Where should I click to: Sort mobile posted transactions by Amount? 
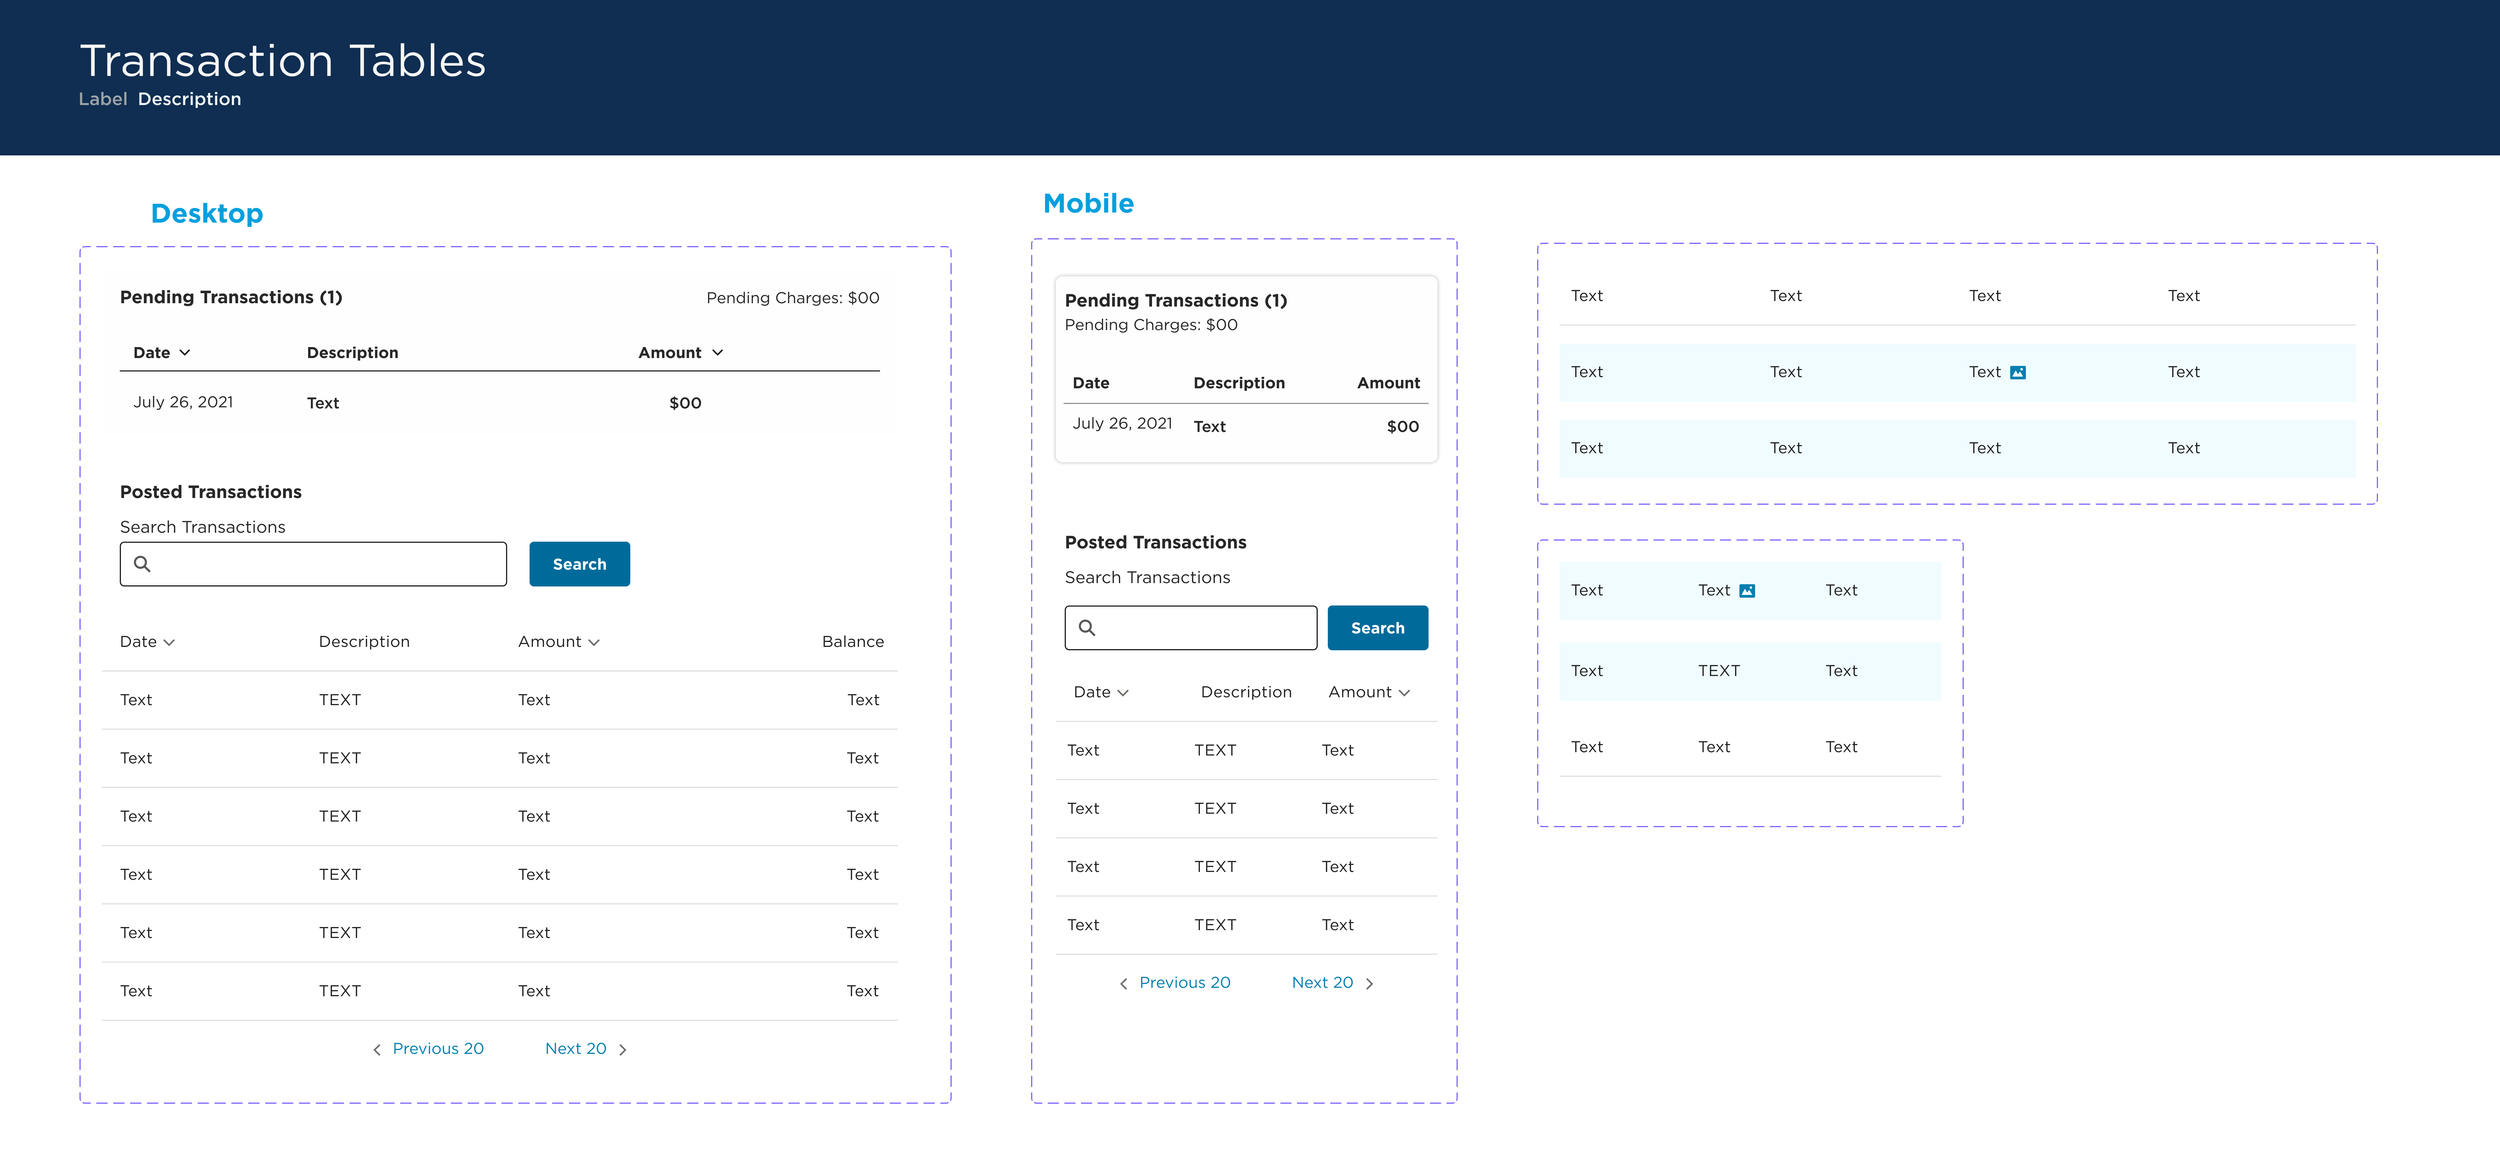[x=1404, y=693]
